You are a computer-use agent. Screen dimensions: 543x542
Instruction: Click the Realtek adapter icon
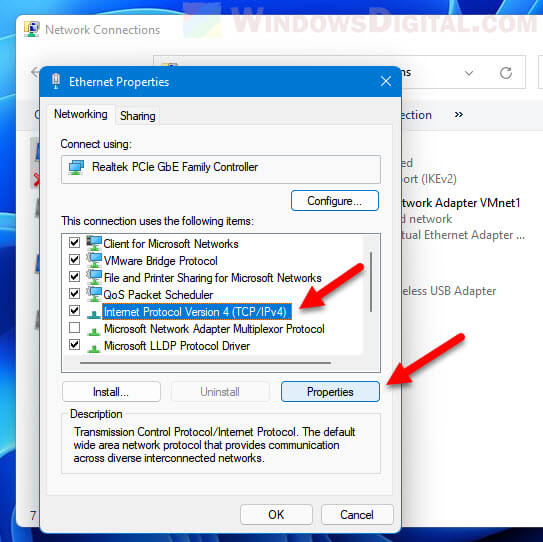pos(76,167)
